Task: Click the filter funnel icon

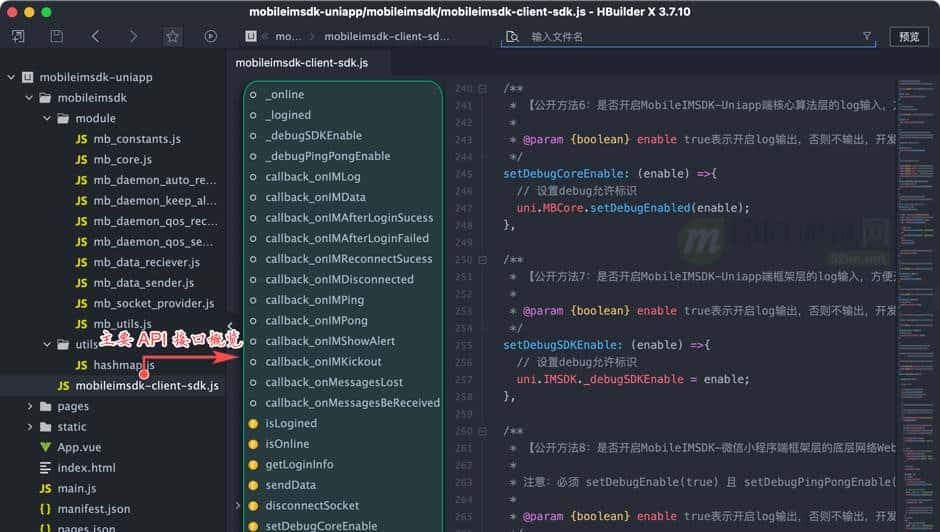Action: [866, 36]
